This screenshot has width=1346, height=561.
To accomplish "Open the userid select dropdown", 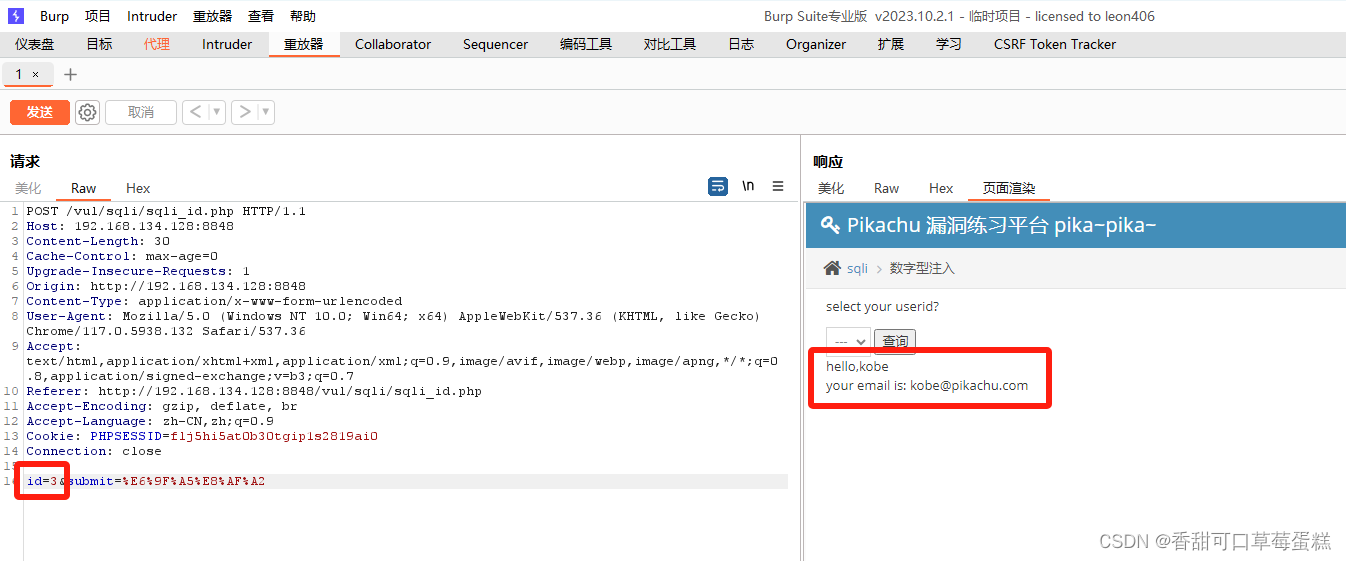I will tap(848, 341).
